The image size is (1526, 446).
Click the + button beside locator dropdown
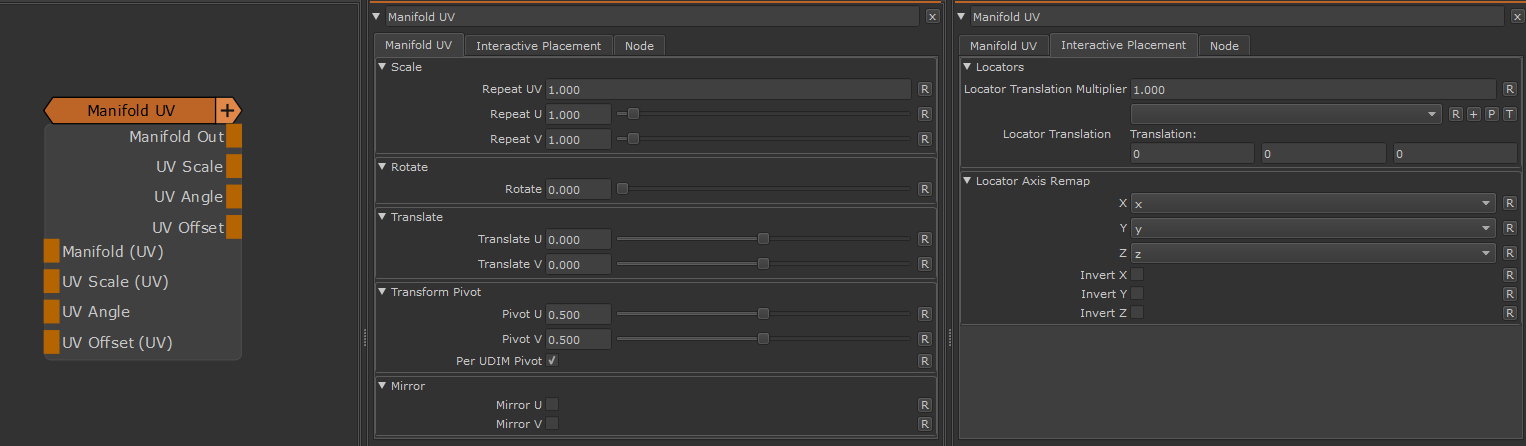pos(1473,114)
